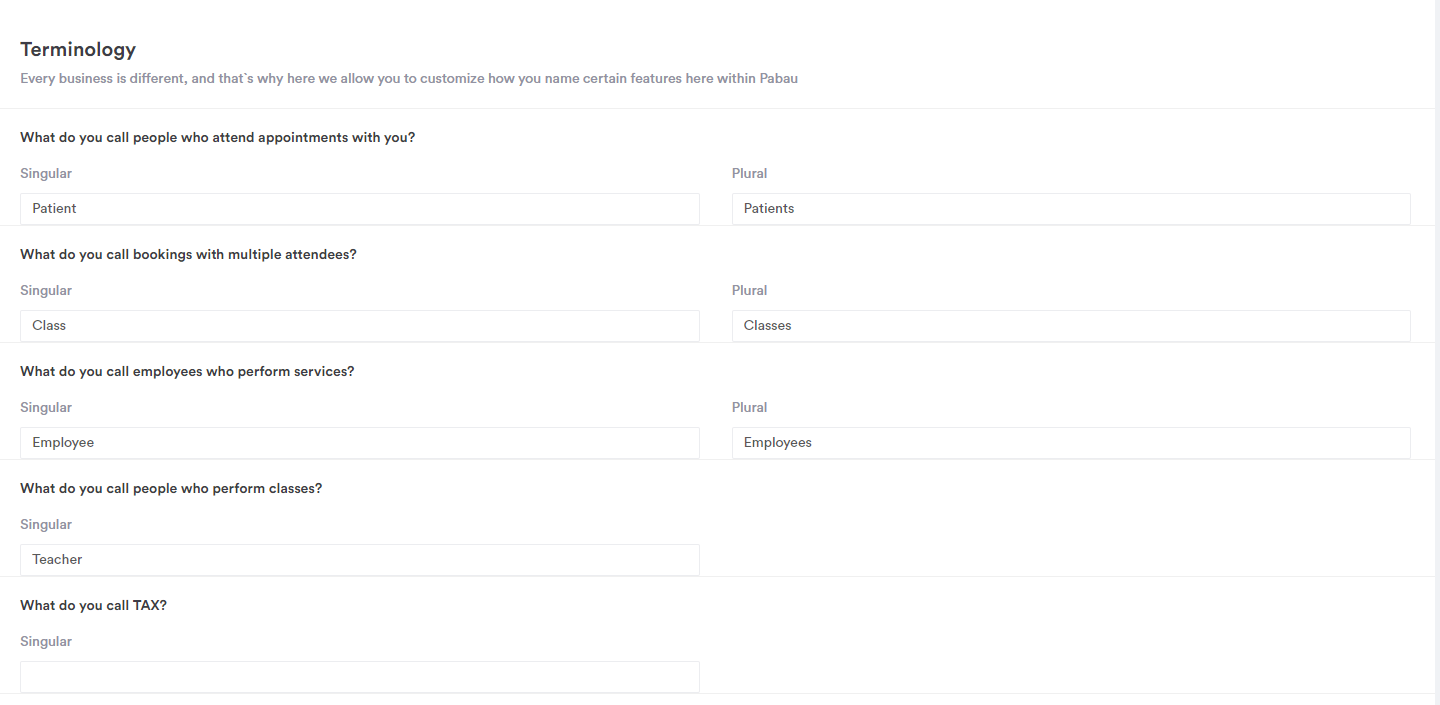Focus the Plural field containing Patients

click(x=1071, y=208)
